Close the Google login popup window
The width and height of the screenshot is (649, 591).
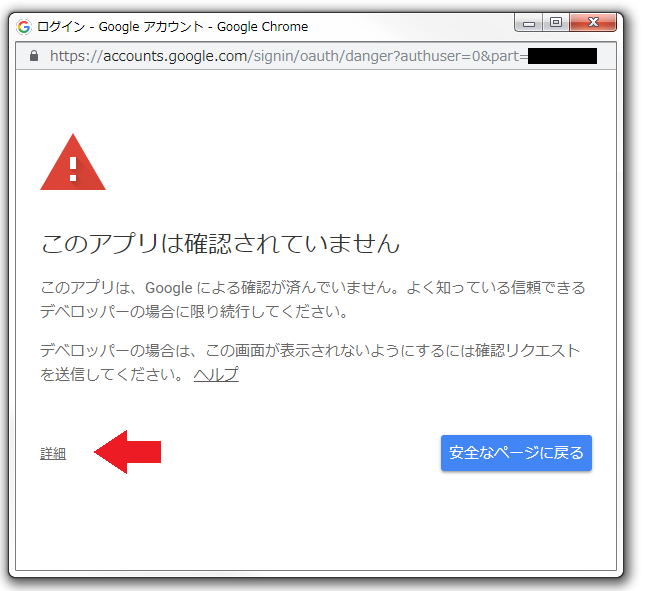point(593,22)
